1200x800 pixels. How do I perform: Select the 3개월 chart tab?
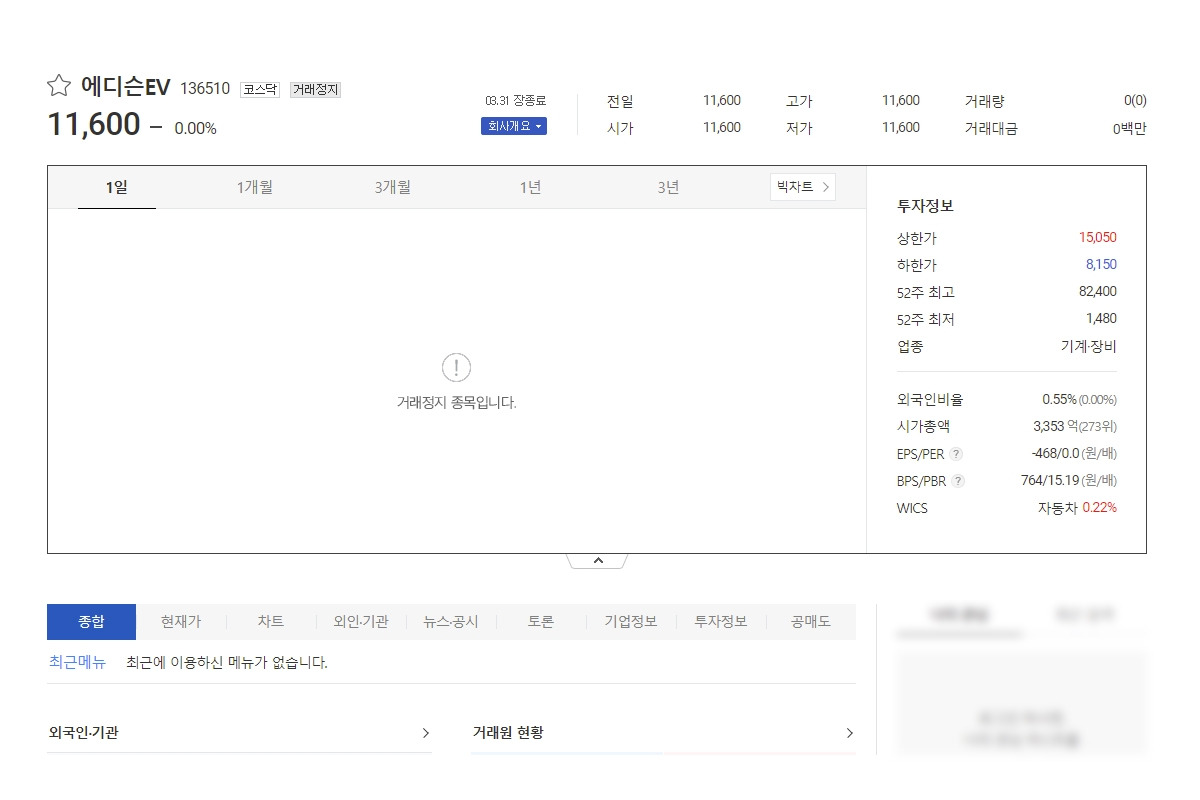coord(393,187)
